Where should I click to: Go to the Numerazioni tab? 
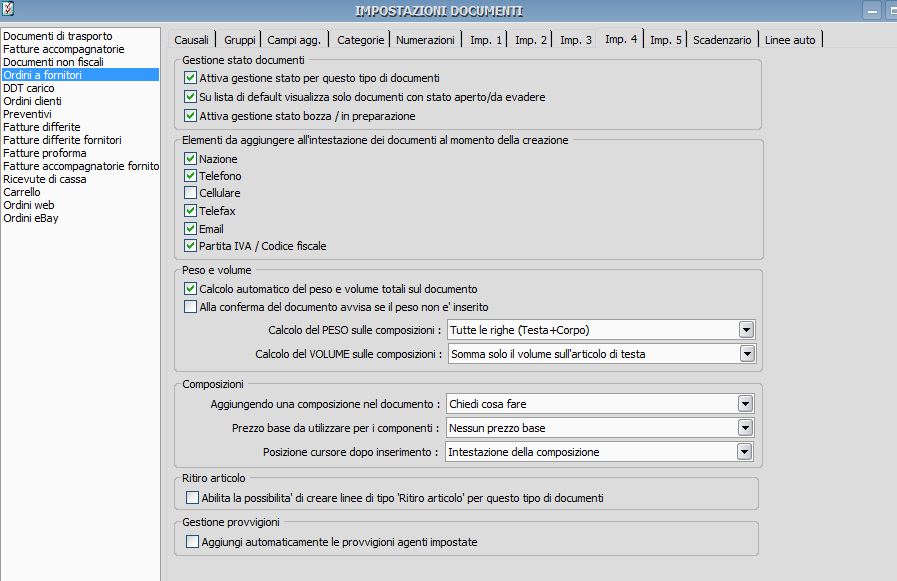[x=425, y=40]
